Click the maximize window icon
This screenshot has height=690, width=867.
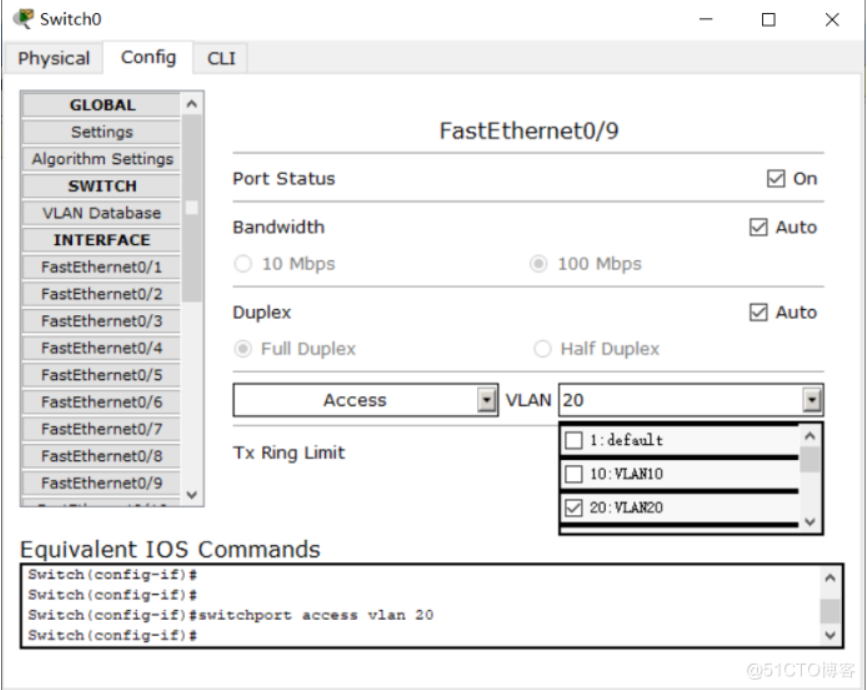point(769,19)
